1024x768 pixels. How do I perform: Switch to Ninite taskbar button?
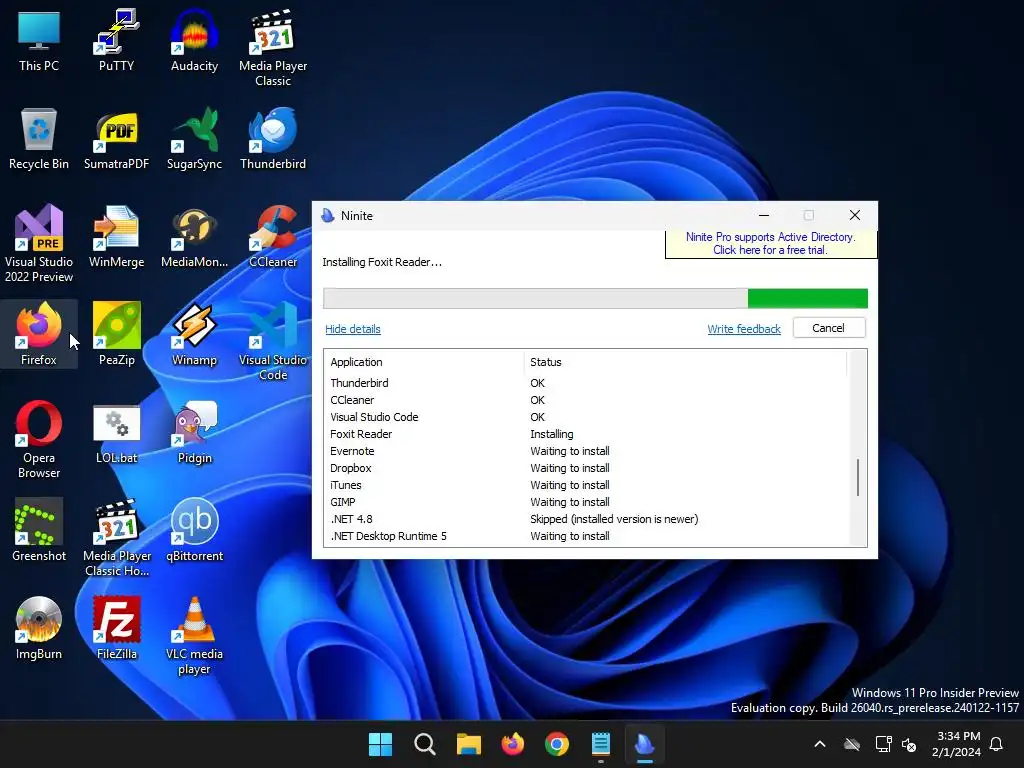[645, 744]
